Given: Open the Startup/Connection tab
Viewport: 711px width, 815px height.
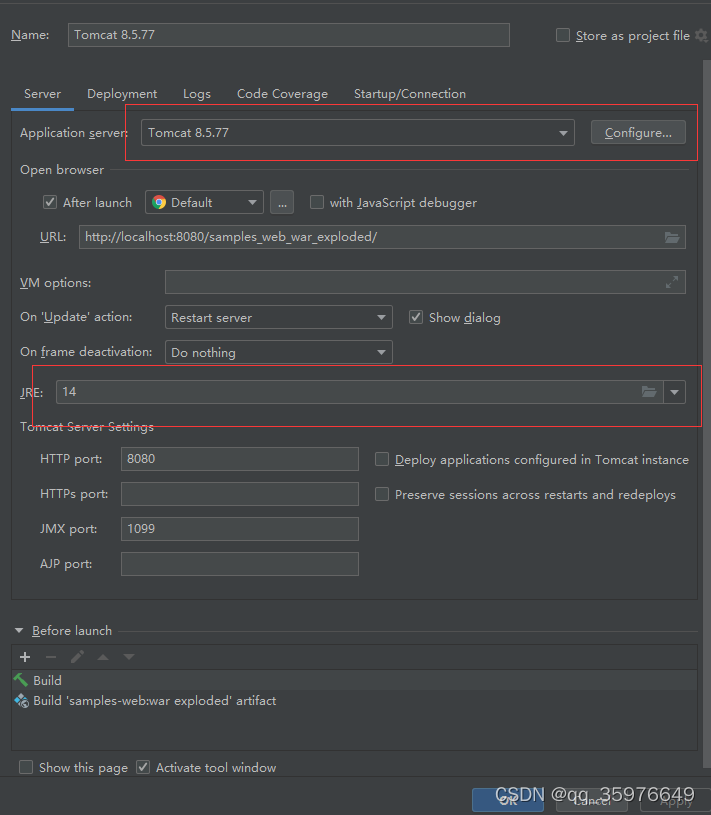Looking at the screenshot, I should click(410, 94).
